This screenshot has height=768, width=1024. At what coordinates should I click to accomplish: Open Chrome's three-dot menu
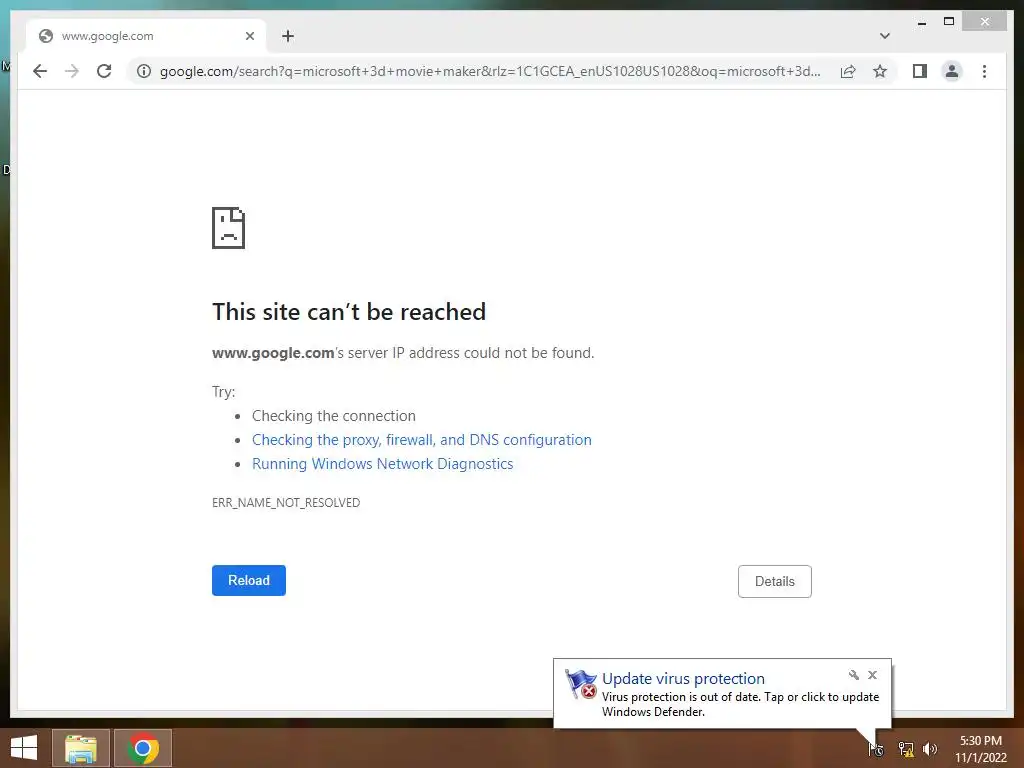(984, 71)
